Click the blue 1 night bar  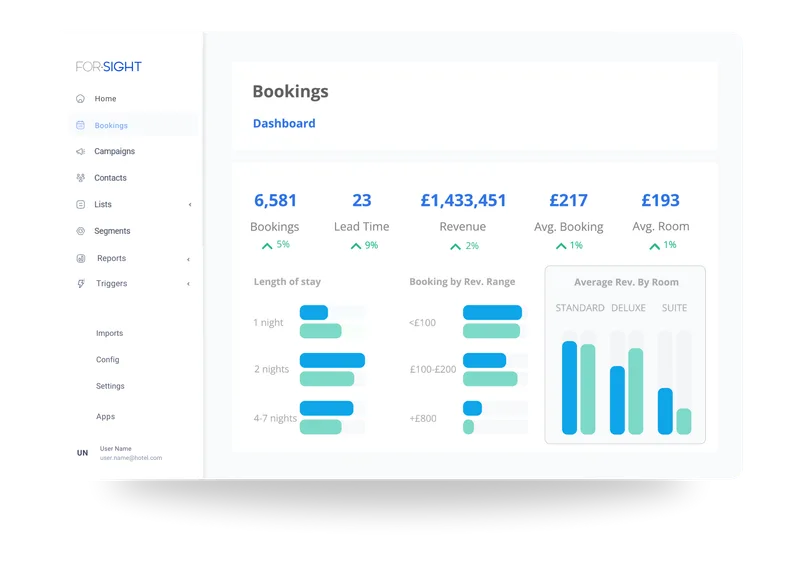[x=314, y=312]
